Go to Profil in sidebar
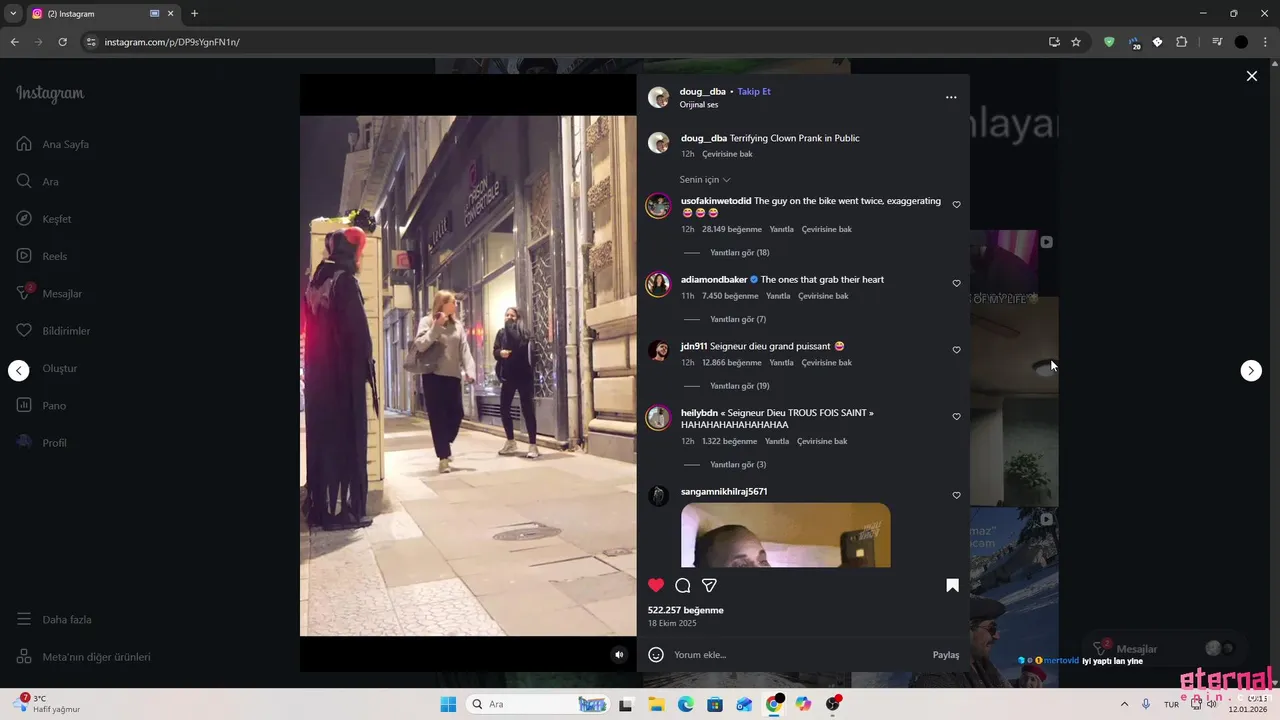This screenshot has height=720, width=1280. [42, 442]
